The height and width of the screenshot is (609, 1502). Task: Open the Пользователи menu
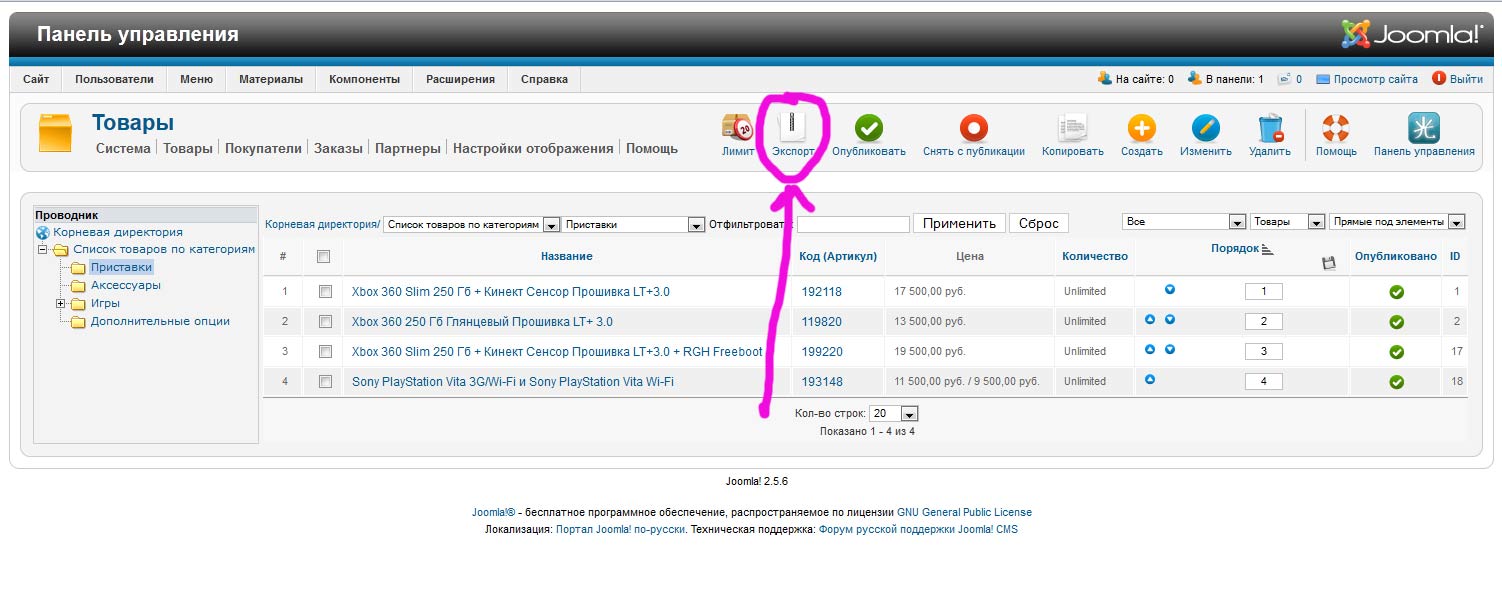click(x=114, y=79)
